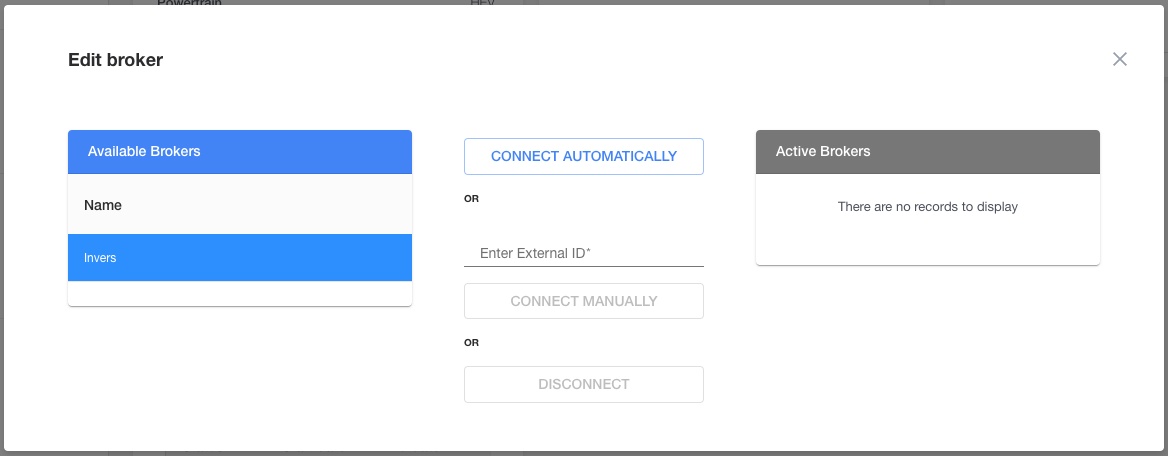Click the no records to display message
Viewport: 1168px width, 456px height.
[927, 206]
